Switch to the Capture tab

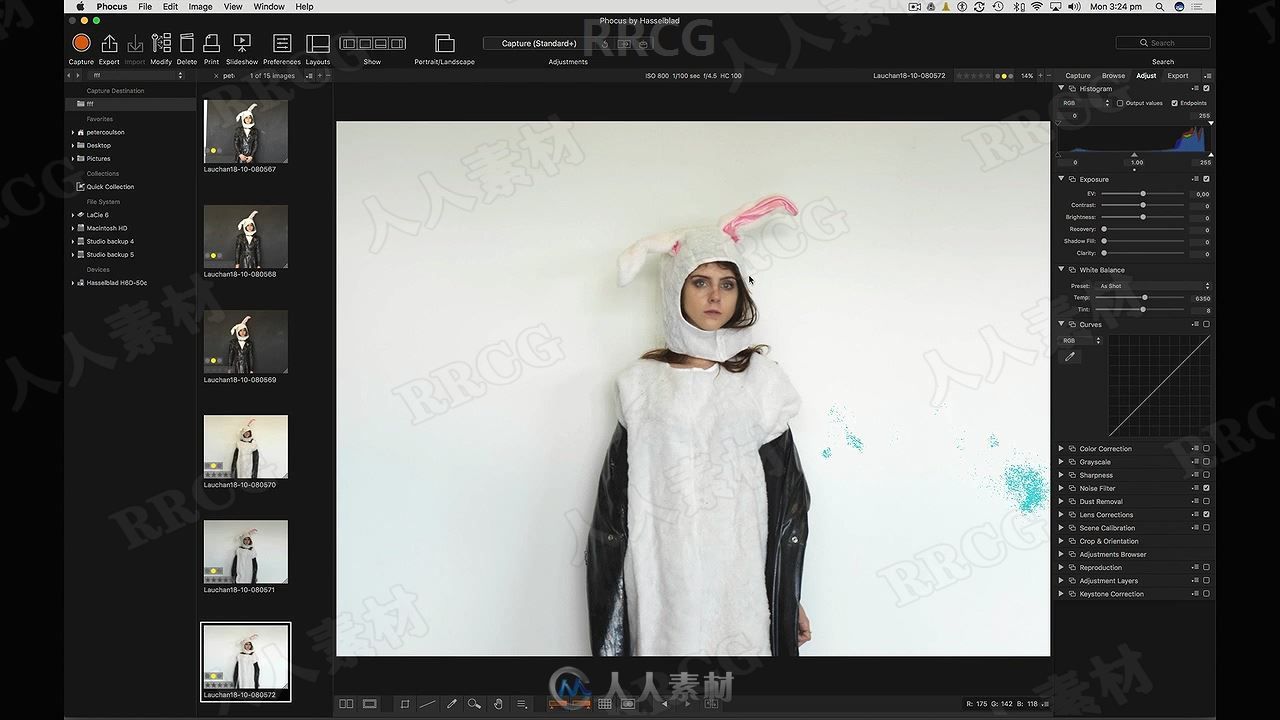click(1078, 75)
